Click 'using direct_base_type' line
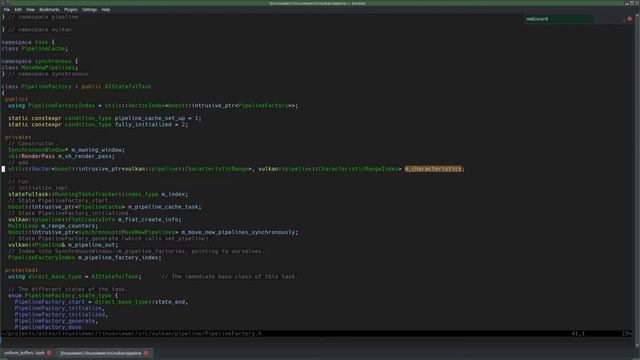 pyautogui.click(x=75, y=276)
